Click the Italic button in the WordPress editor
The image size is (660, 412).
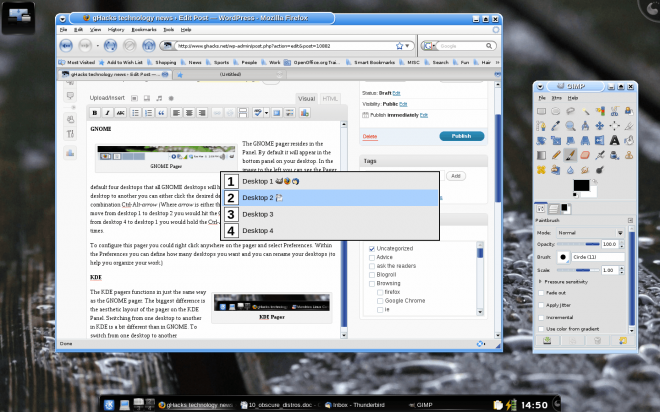108,113
